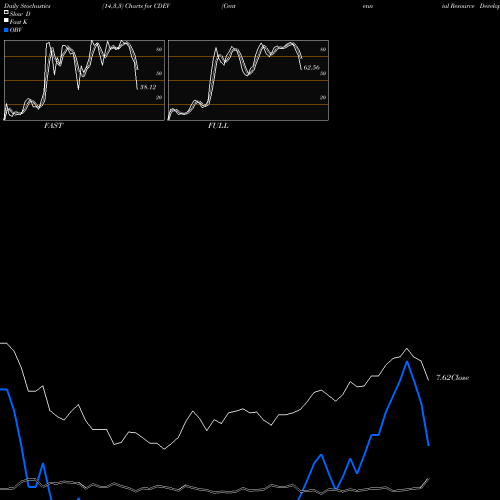This screenshot has height=500, width=500.
Task: Open the FULL stochastic chart panel
Action: 248,80
